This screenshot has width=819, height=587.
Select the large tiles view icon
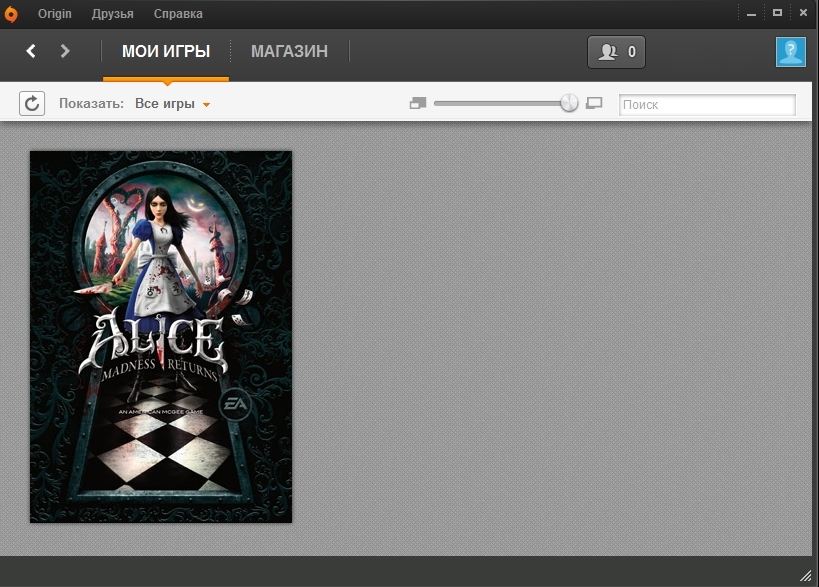click(594, 103)
